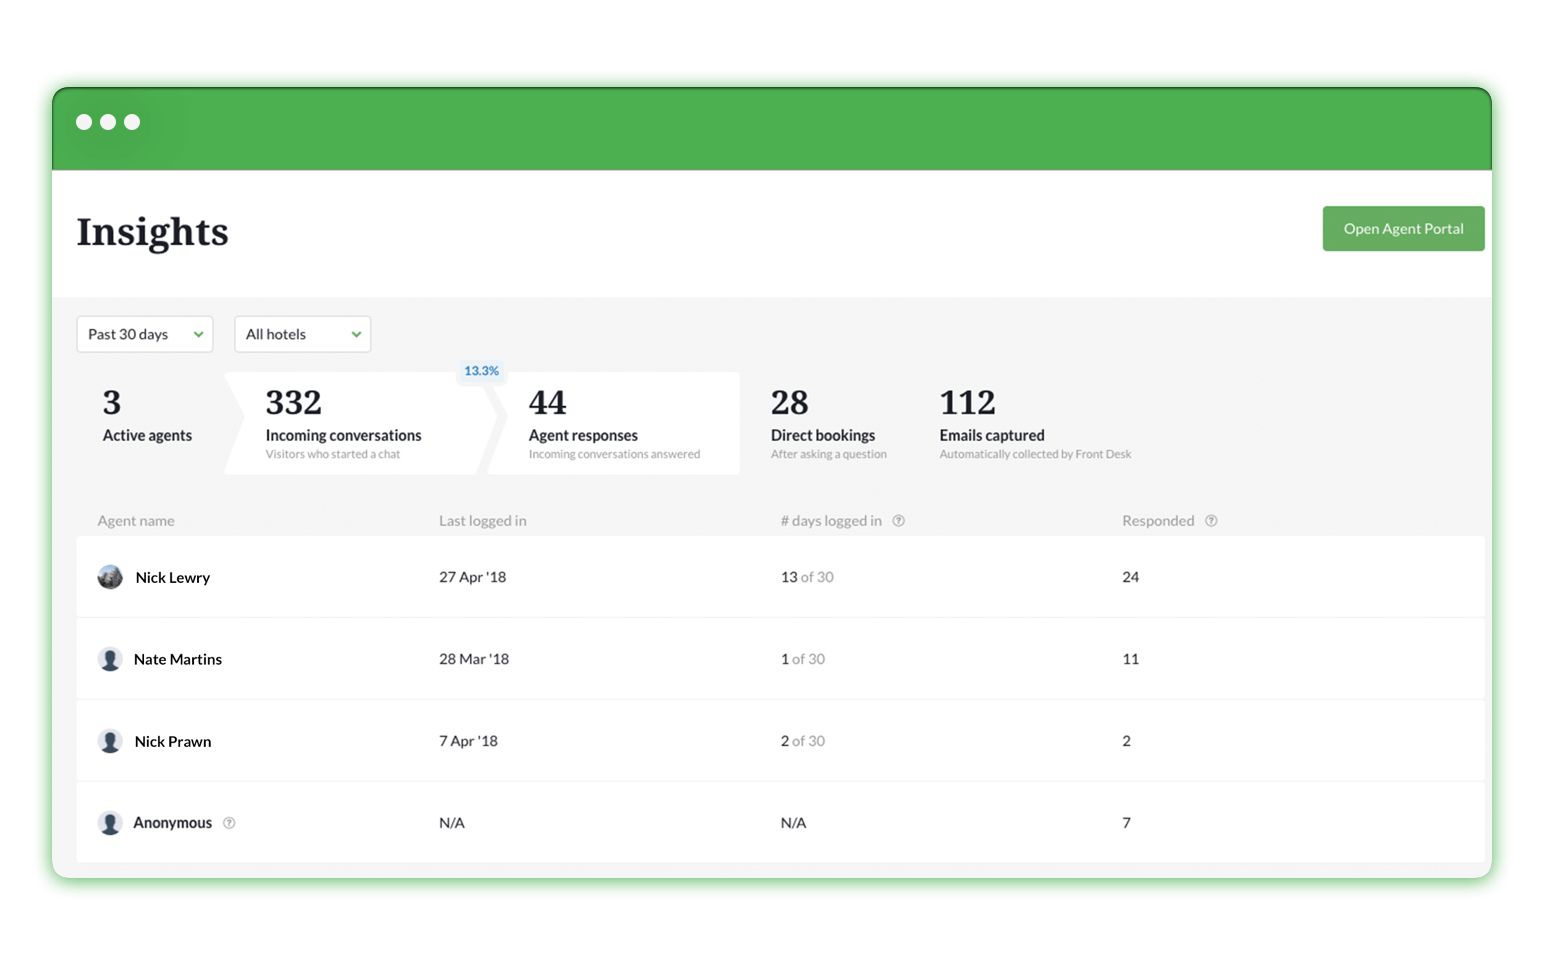The height and width of the screenshot is (970, 1545).
Task: Click help icon beside Responded header
Action: (1211, 521)
